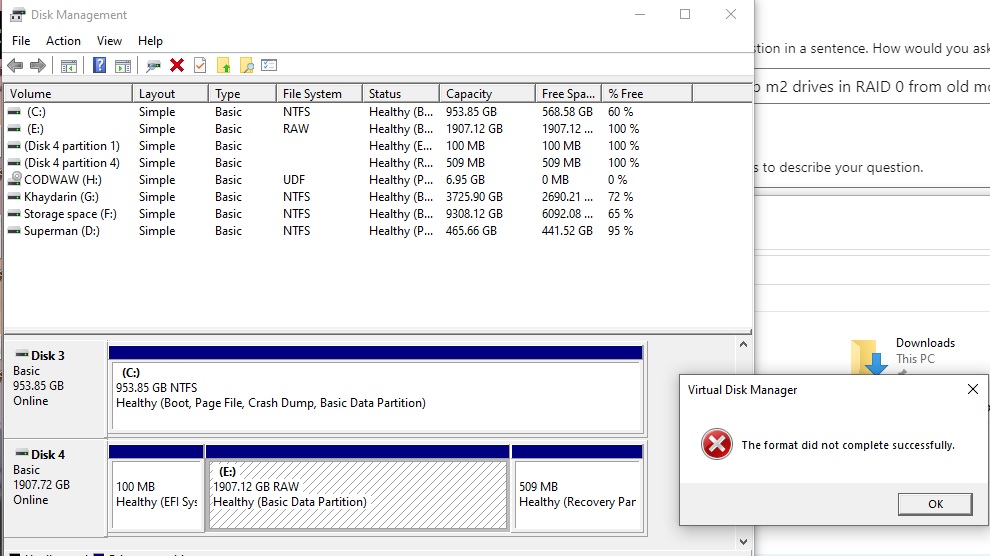Screen dimensions: 990x556
Task: Select the Disk 4 label panel
Action: [56, 487]
